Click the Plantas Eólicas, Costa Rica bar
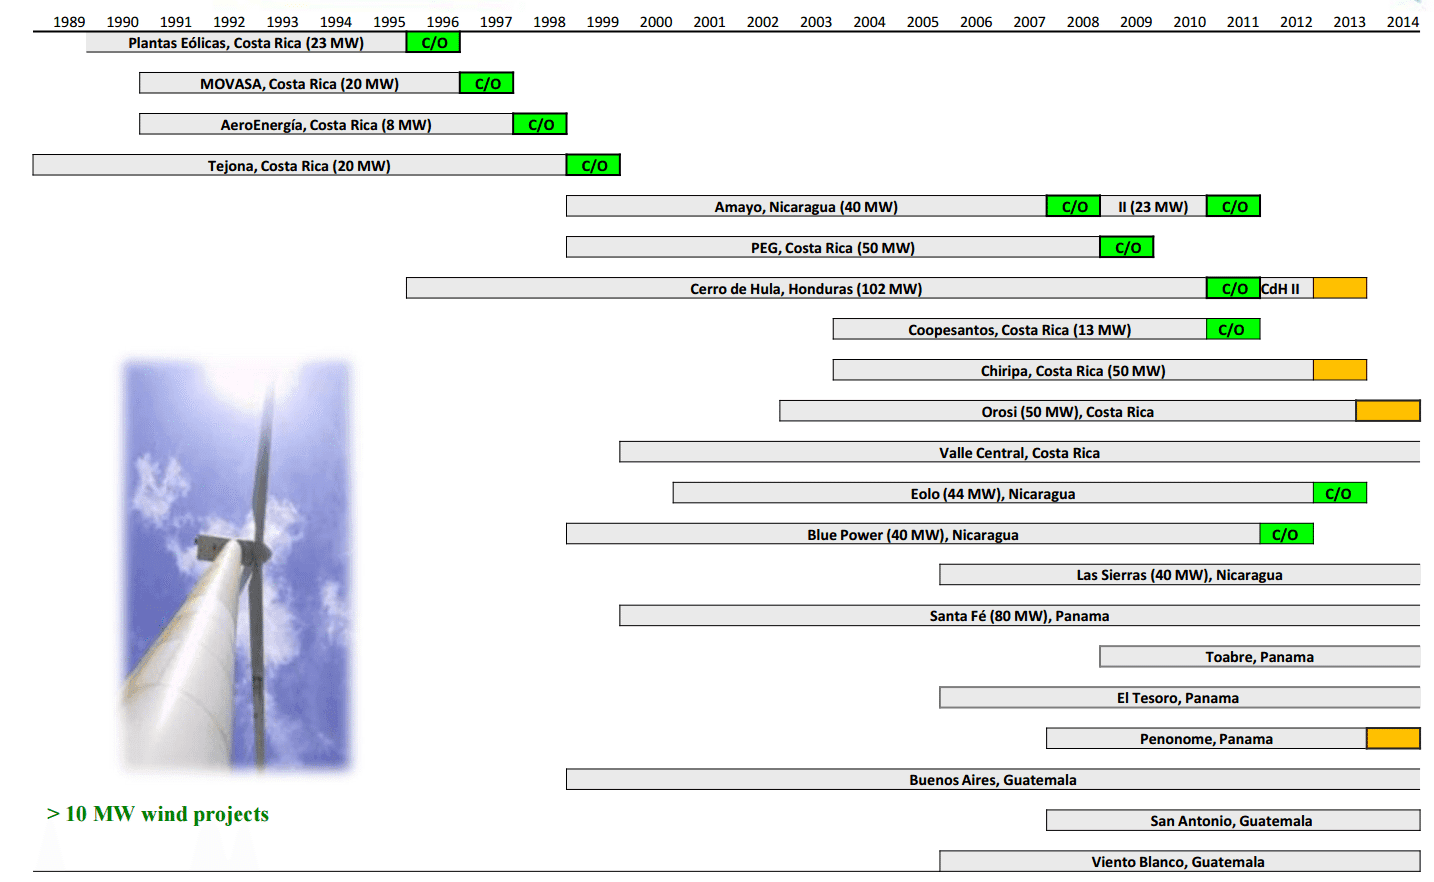The image size is (1434, 882). 246,43
